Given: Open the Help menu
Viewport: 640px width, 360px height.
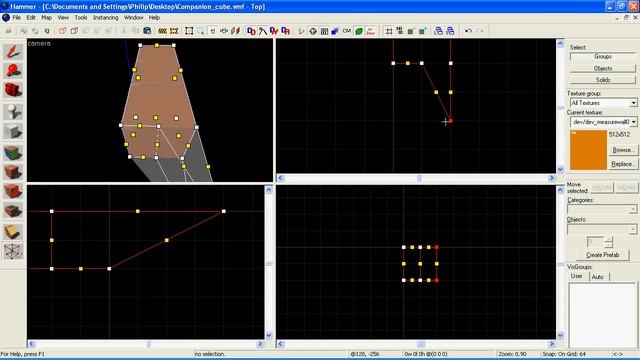Looking at the screenshot, I should [x=154, y=18].
